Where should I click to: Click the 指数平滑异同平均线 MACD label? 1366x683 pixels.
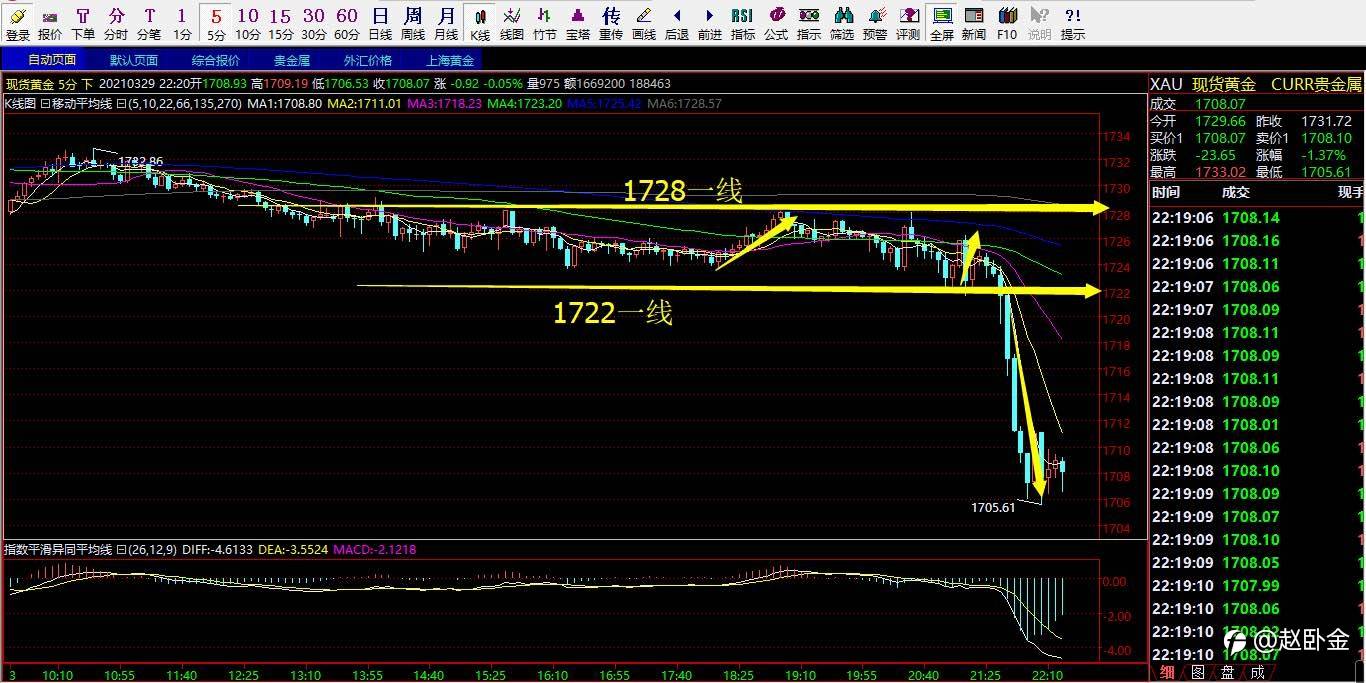tap(58, 550)
